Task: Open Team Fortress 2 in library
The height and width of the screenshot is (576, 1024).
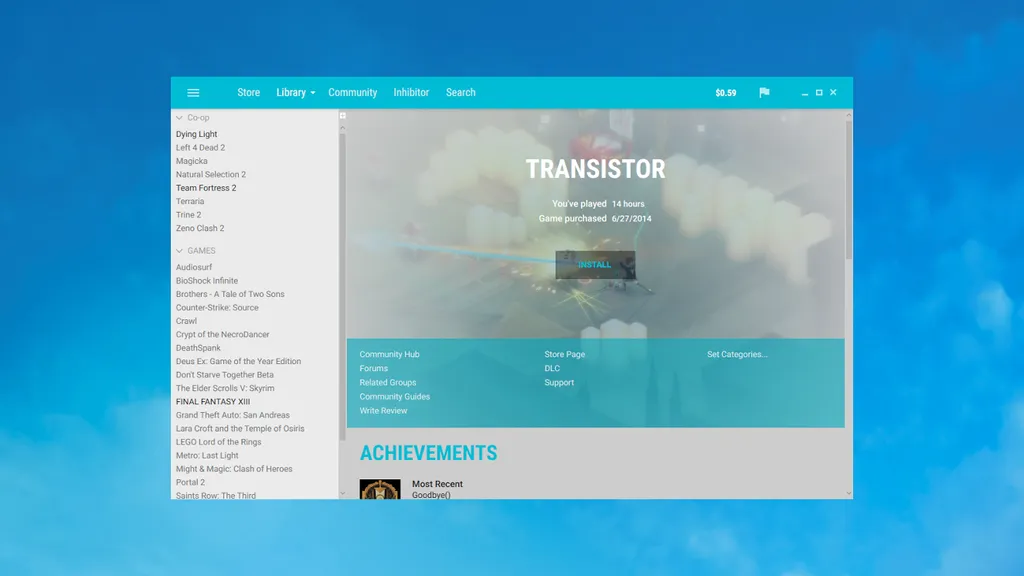Action: 206,188
